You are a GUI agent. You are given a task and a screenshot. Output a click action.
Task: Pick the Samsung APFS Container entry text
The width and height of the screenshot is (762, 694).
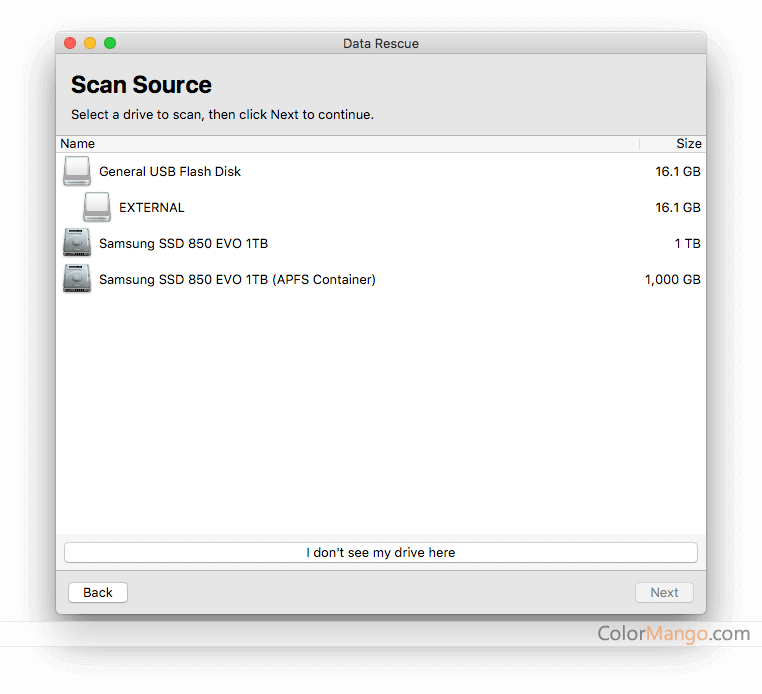[237, 280]
